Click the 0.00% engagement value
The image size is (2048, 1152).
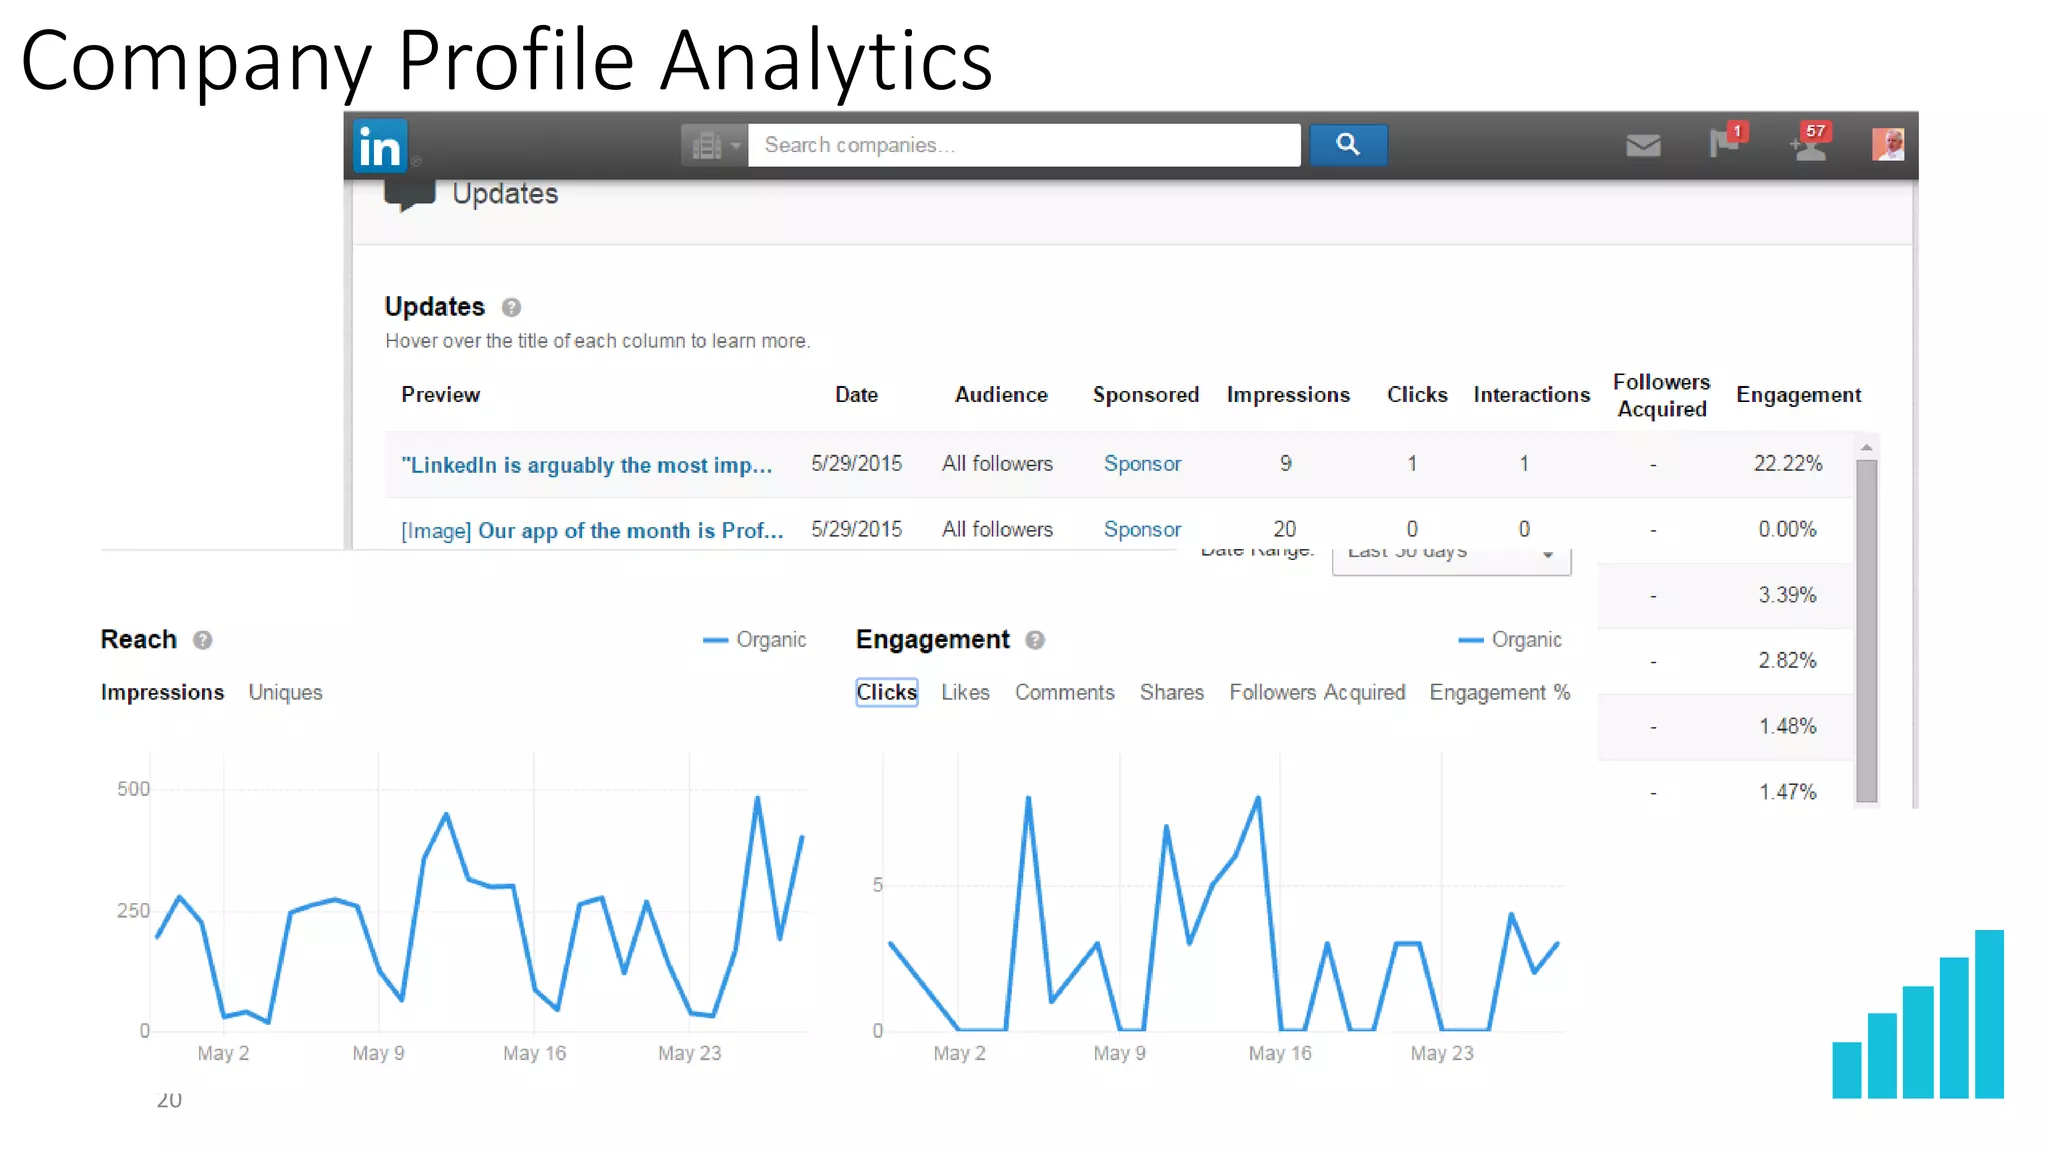(1787, 530)
